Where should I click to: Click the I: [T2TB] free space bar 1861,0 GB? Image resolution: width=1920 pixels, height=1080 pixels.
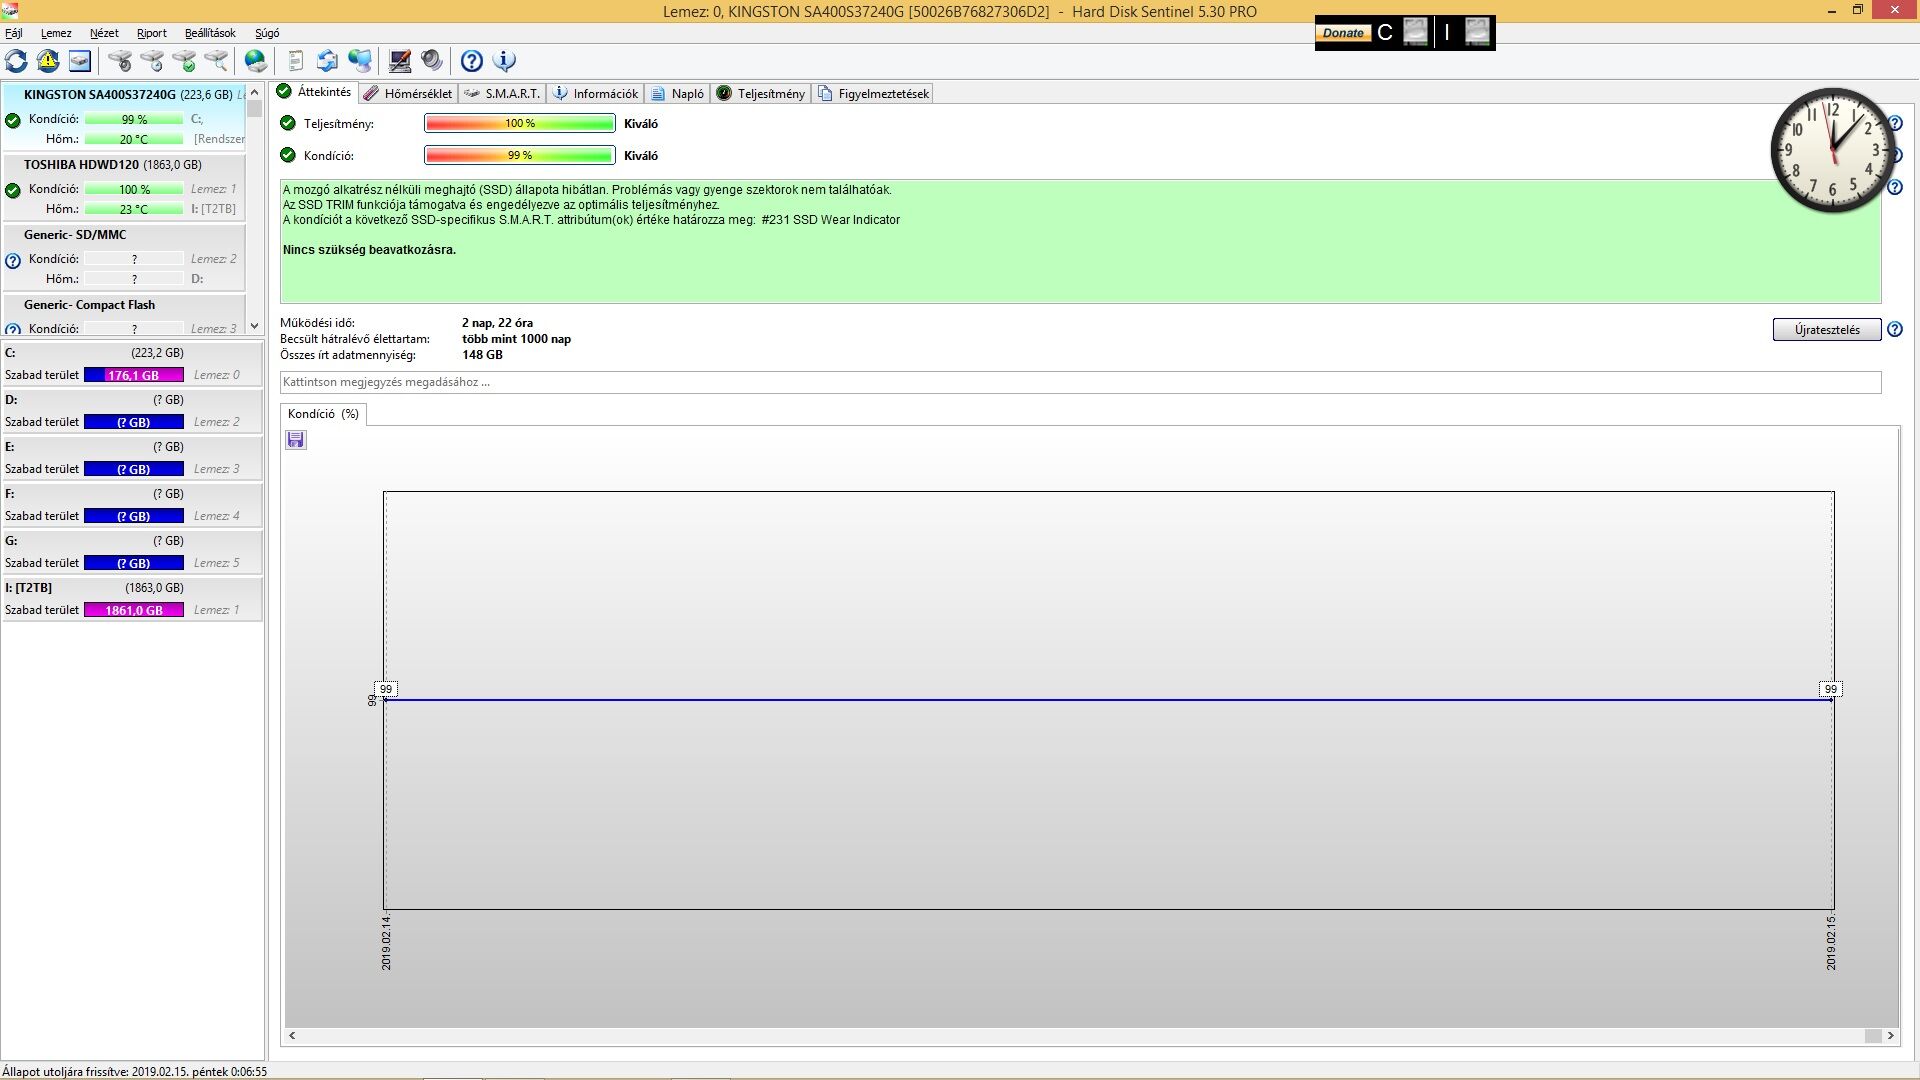[134, 610]
